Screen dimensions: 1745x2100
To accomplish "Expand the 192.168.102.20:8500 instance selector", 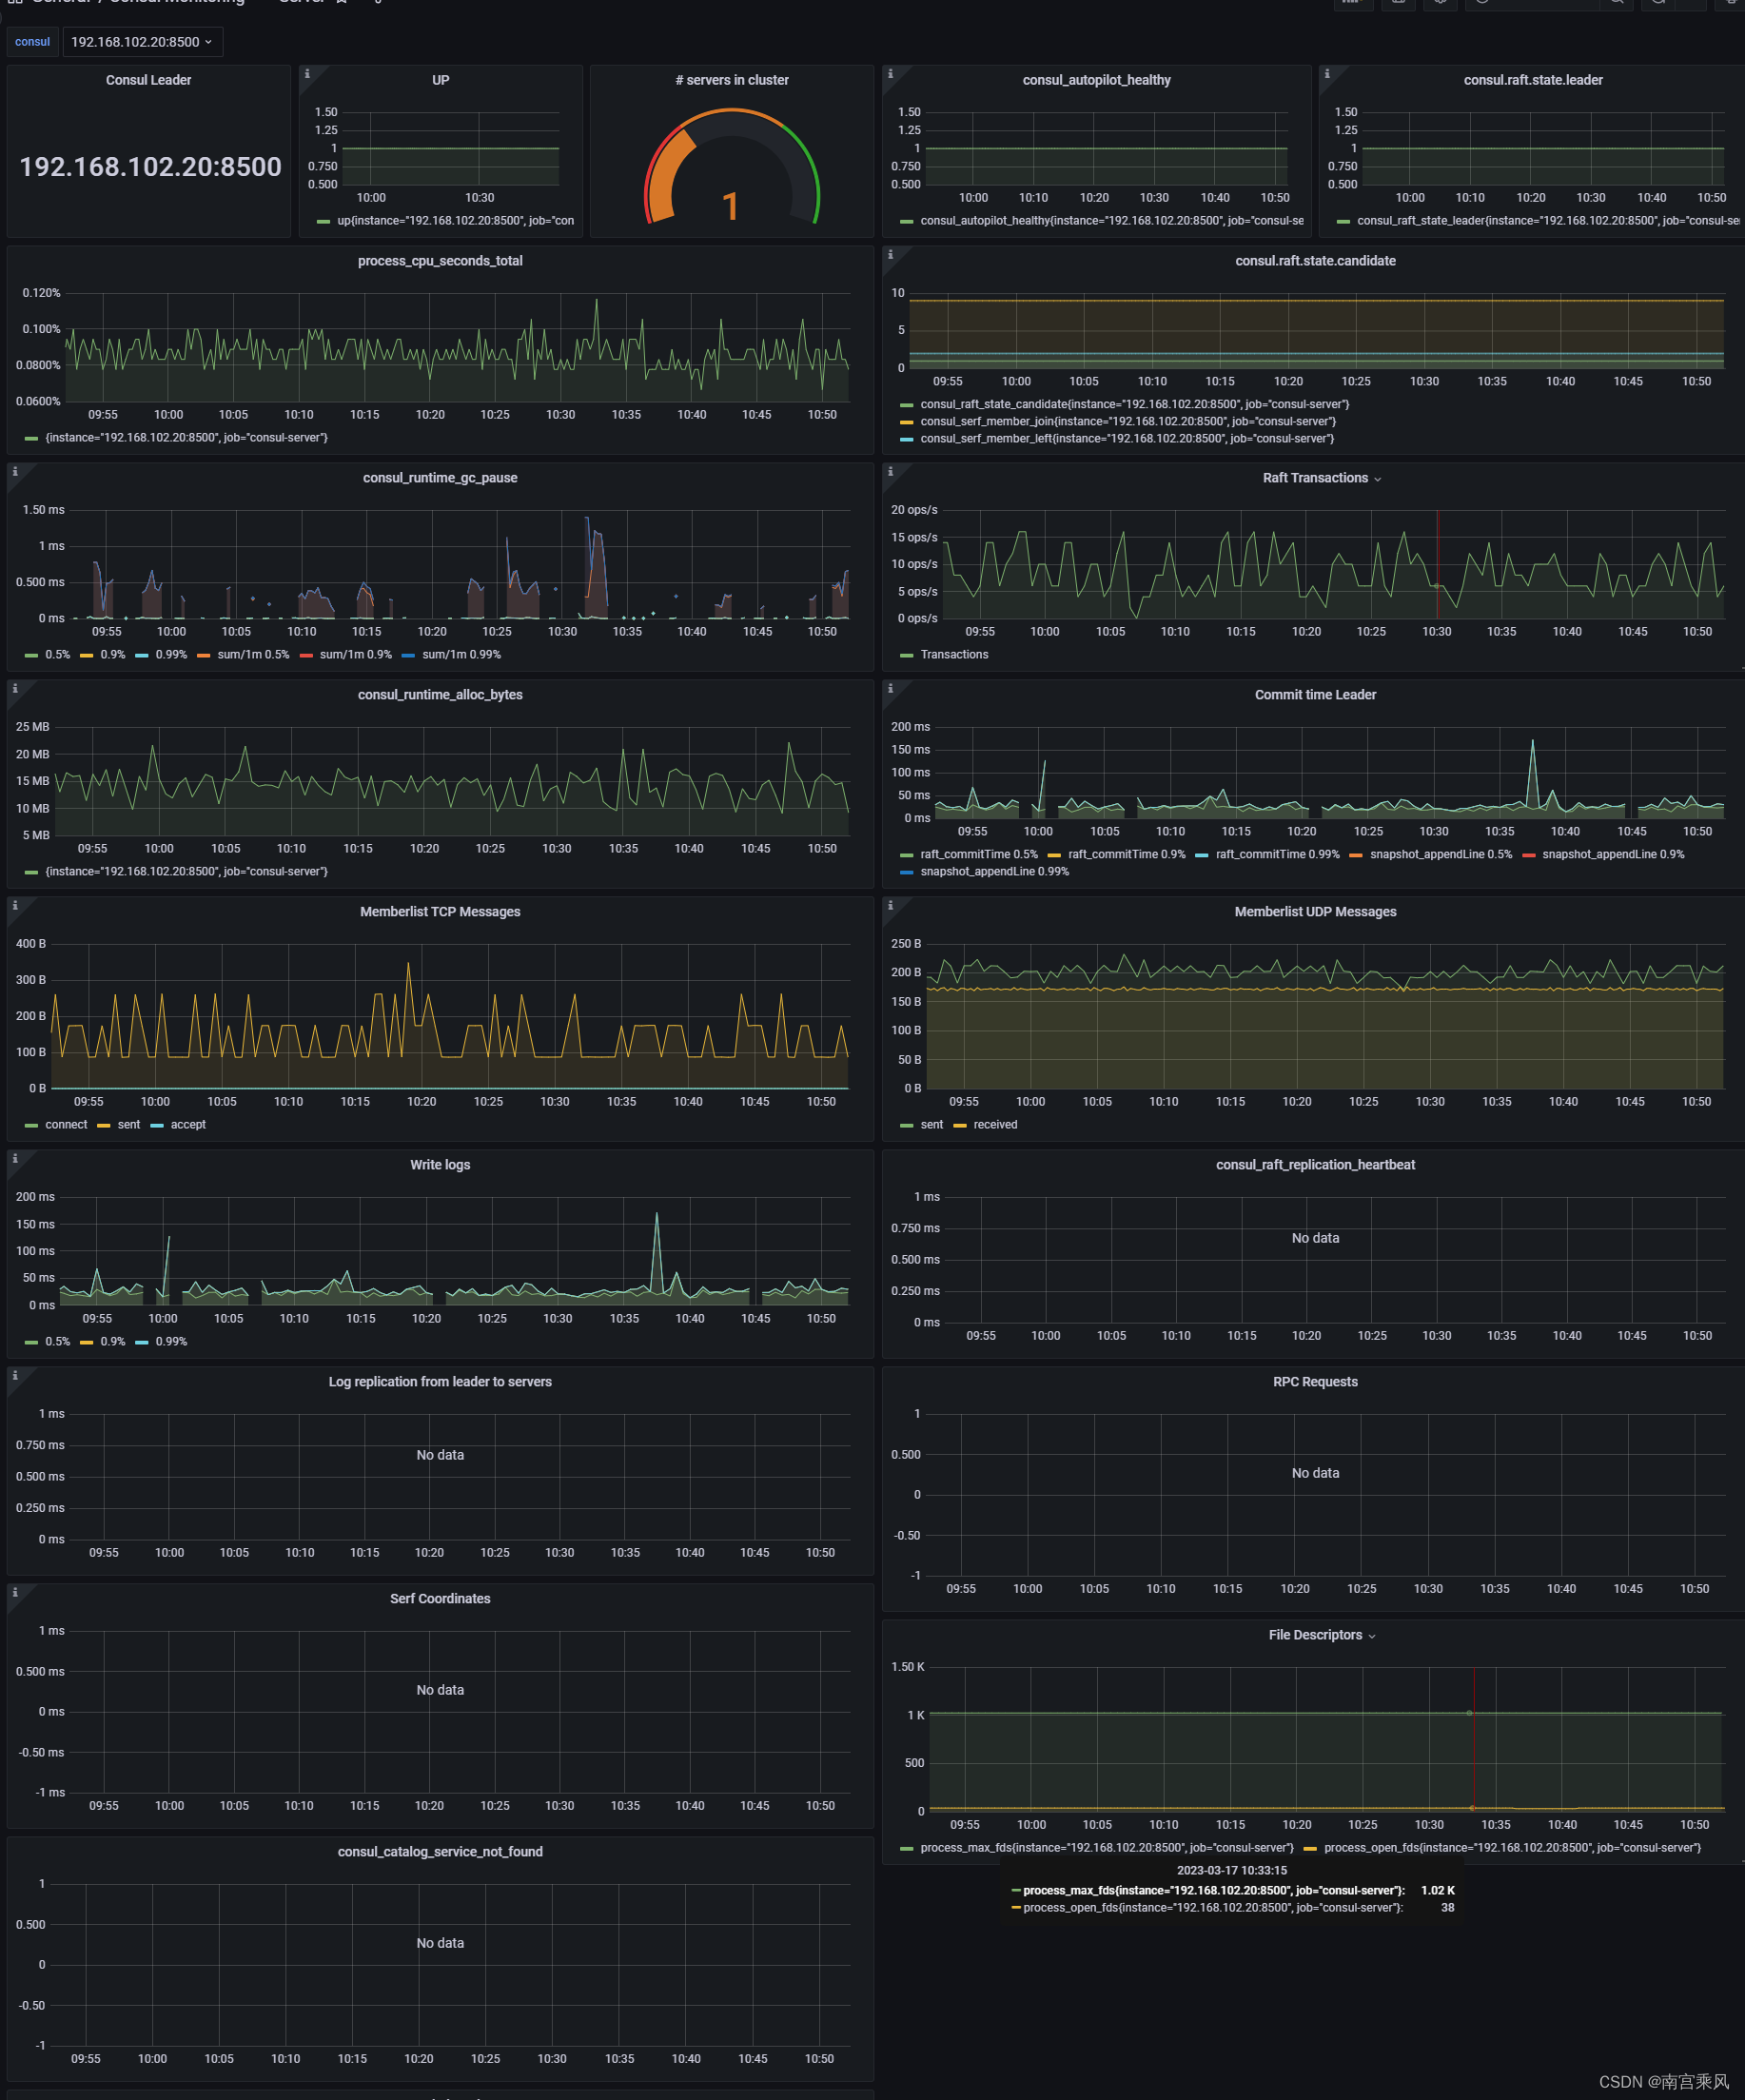I will [x=141, y=42].
